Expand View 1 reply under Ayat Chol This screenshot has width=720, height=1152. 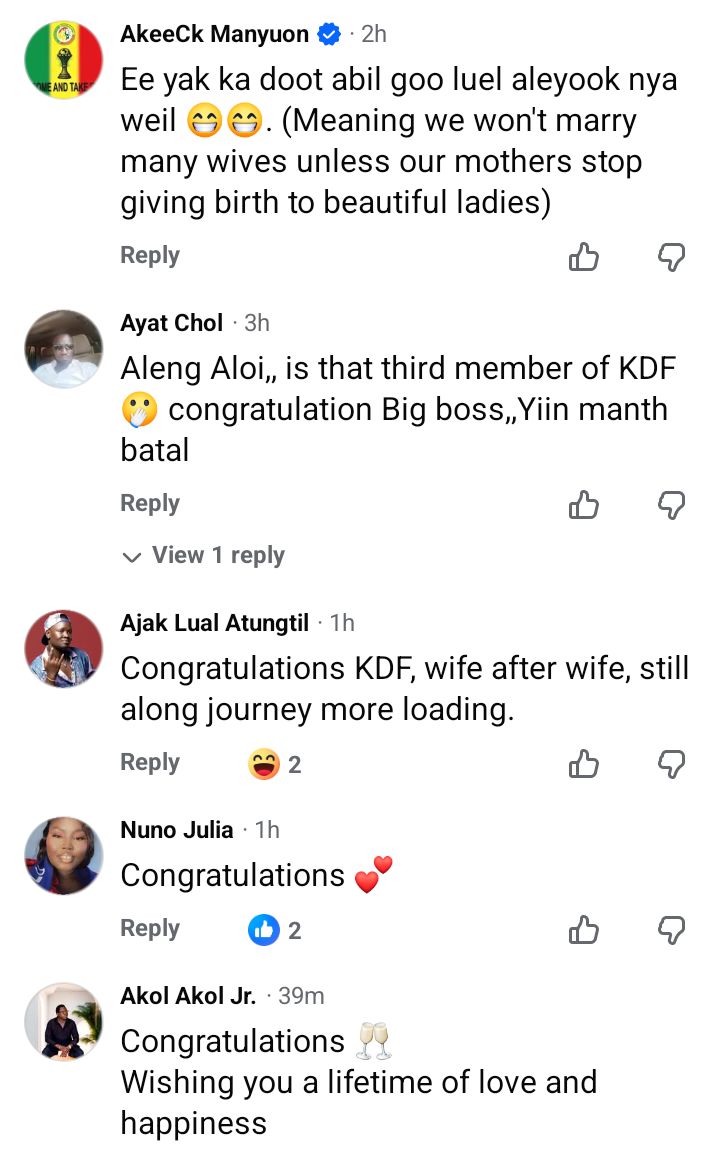pos(204,556)
